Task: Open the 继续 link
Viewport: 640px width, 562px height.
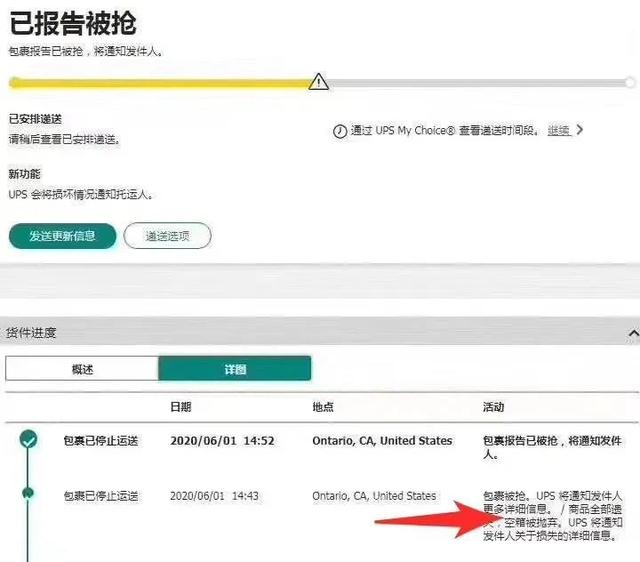Action: point(558,131)
